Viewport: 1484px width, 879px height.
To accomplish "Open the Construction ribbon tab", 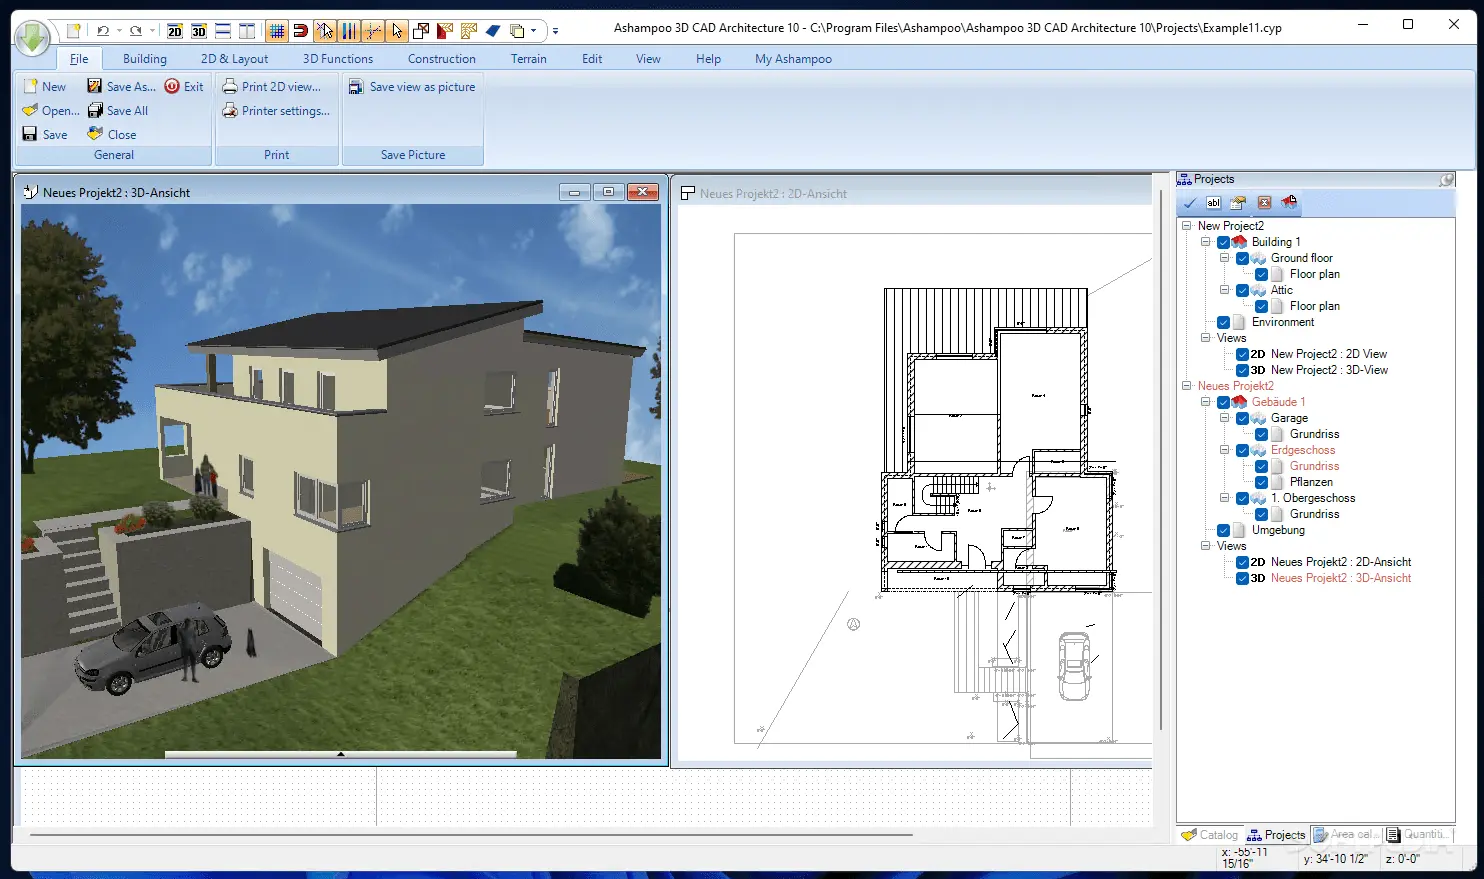I will pos(442,59).
